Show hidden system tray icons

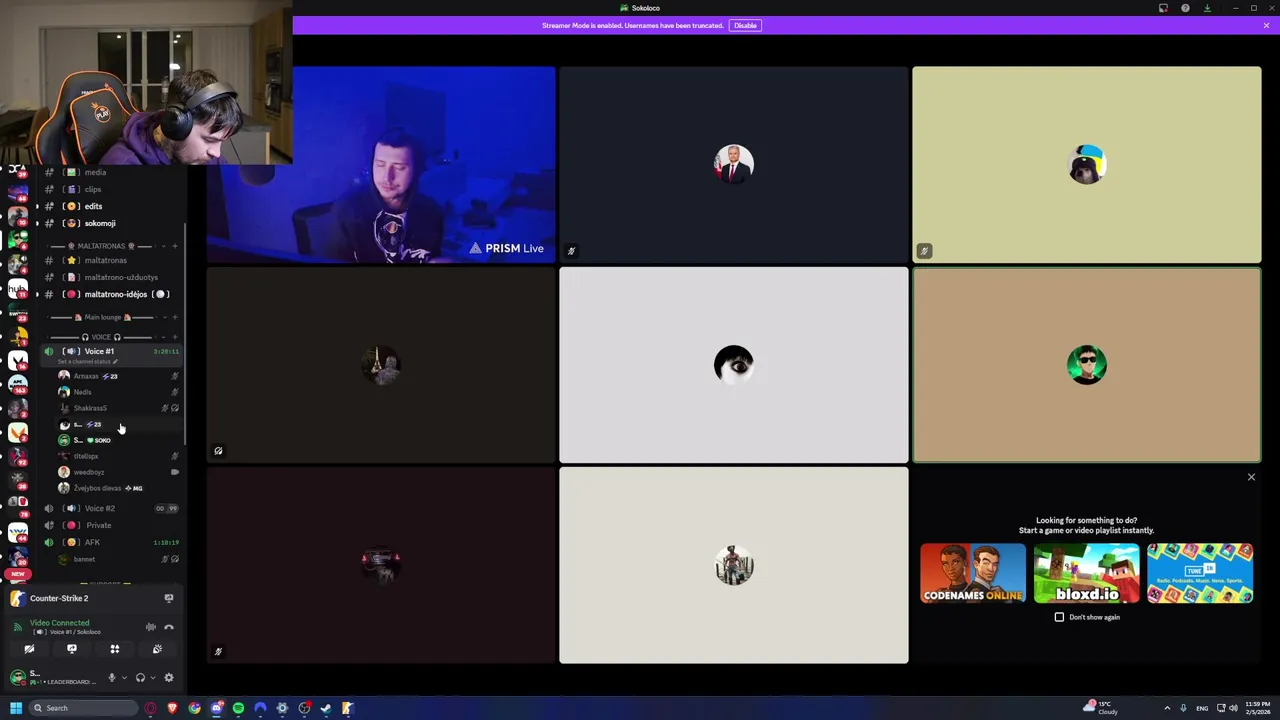click(x=1167, y=708)
